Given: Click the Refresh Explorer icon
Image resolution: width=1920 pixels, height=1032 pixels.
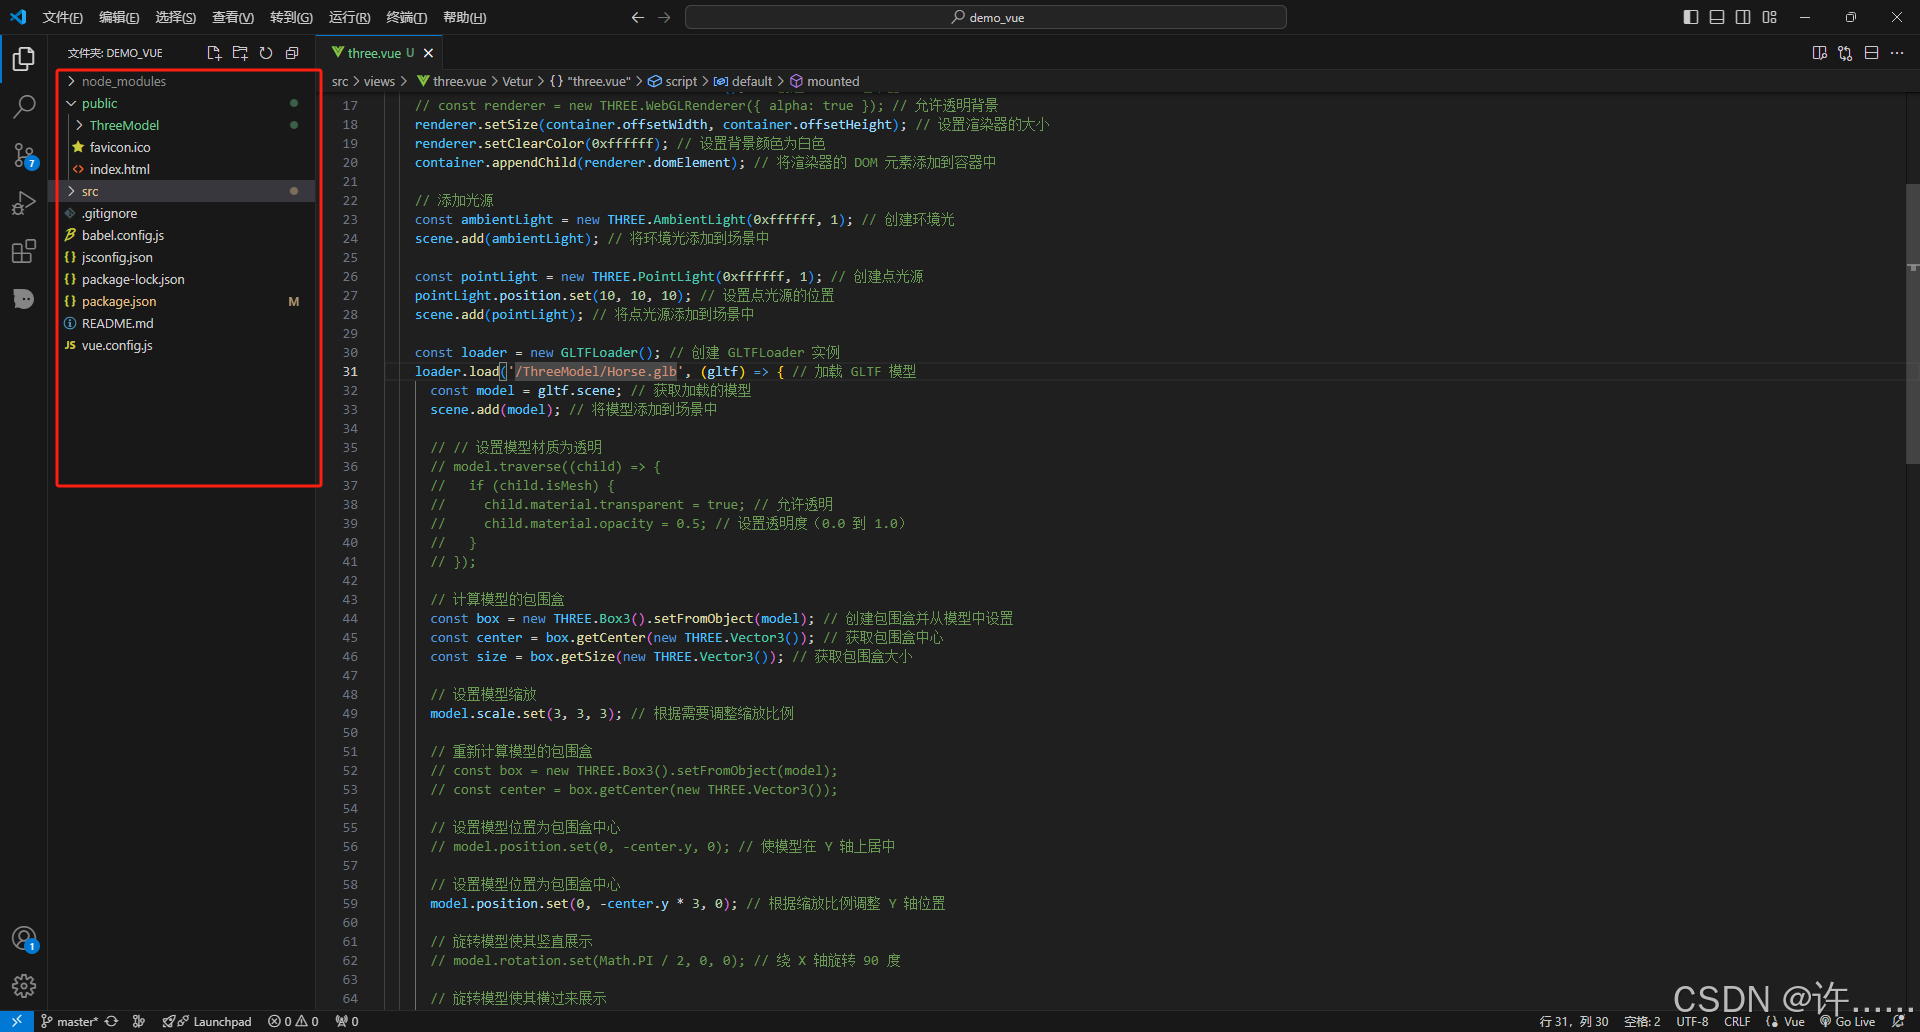Looking at the screenshot, I should click(266, 53).
